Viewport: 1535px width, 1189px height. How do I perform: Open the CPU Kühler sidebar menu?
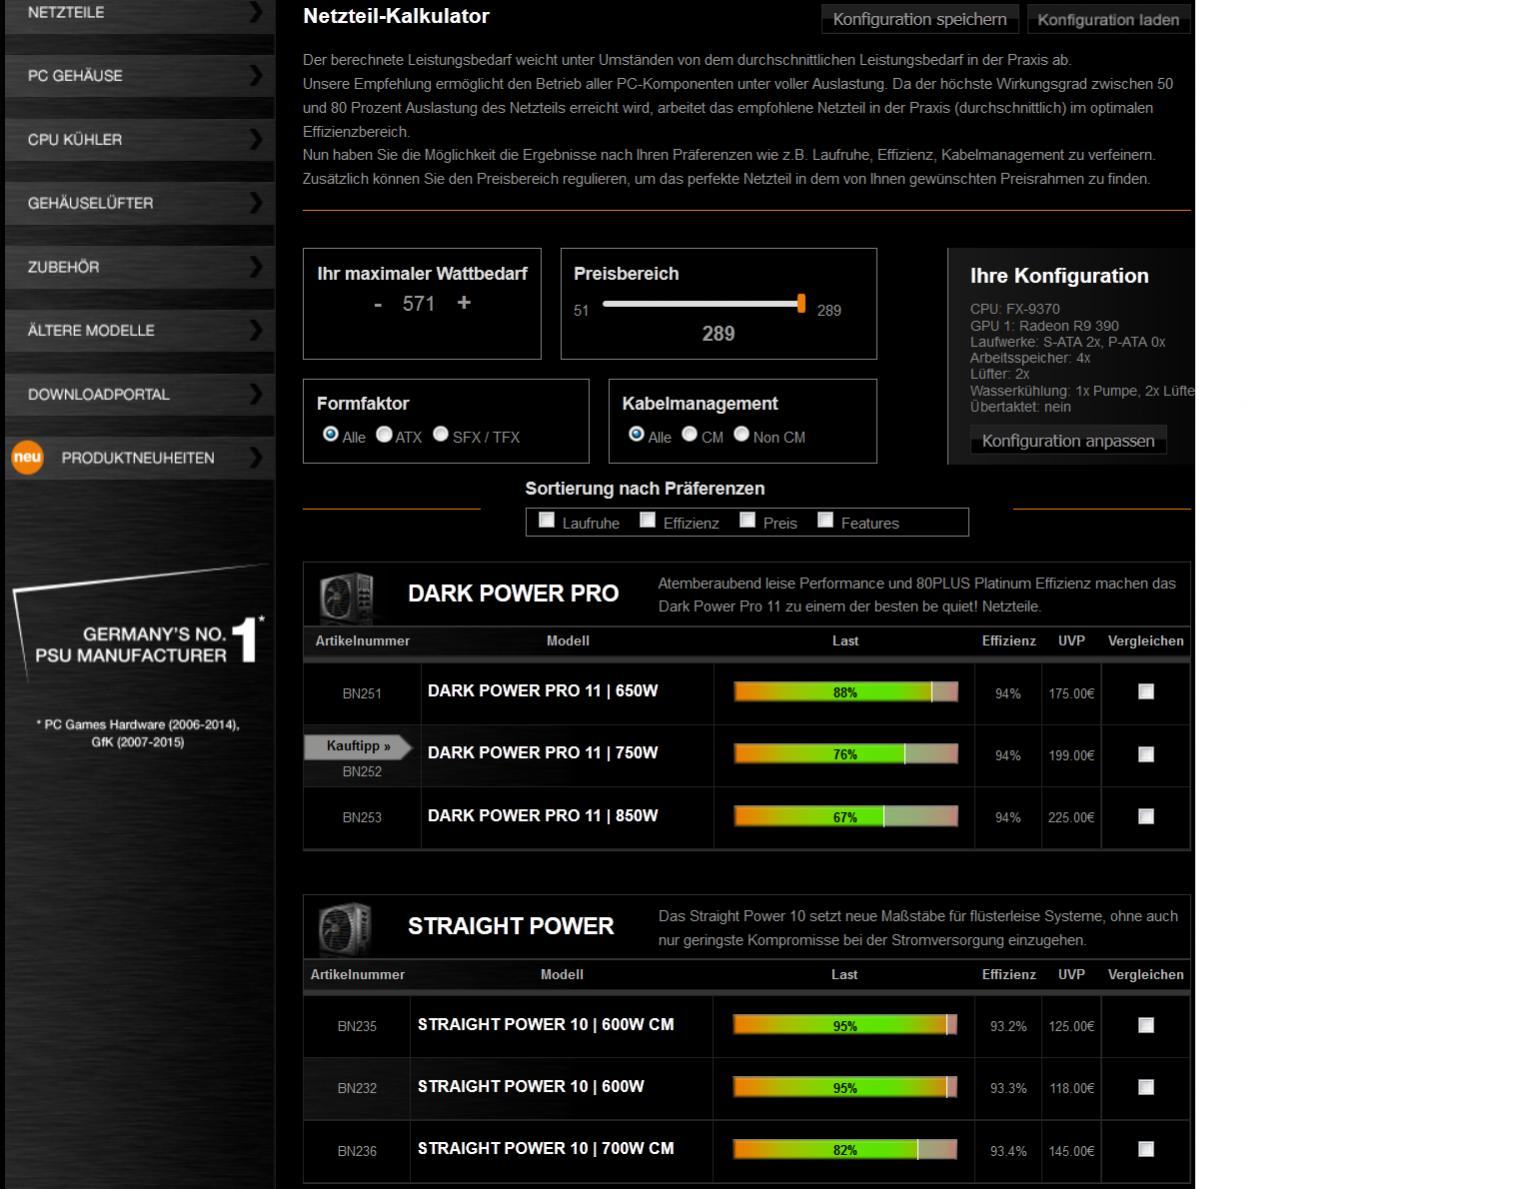140,140
